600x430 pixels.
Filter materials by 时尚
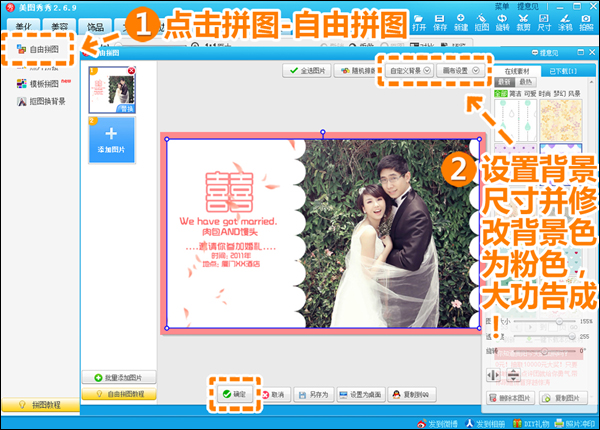545,93
